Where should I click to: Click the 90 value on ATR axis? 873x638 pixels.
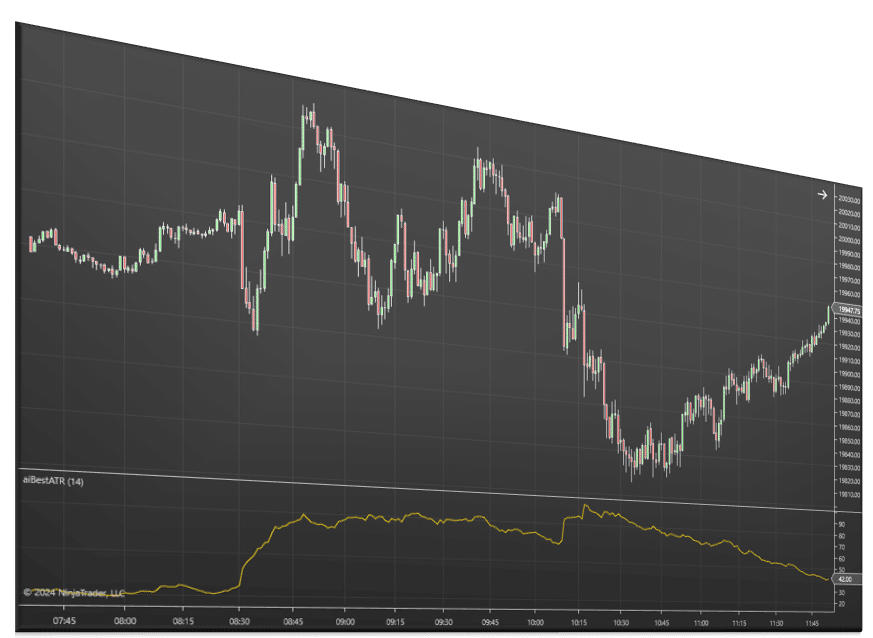click(x=841, y=524)
